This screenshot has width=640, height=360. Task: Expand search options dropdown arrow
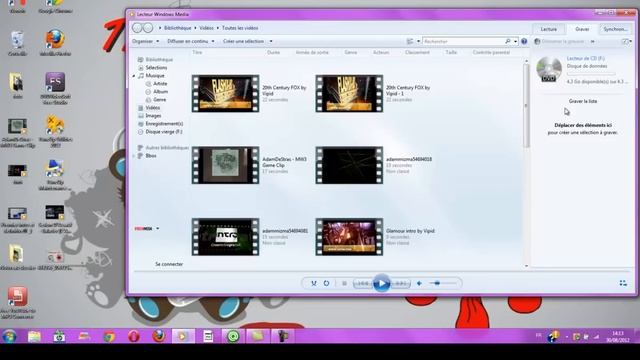(516, 41)
